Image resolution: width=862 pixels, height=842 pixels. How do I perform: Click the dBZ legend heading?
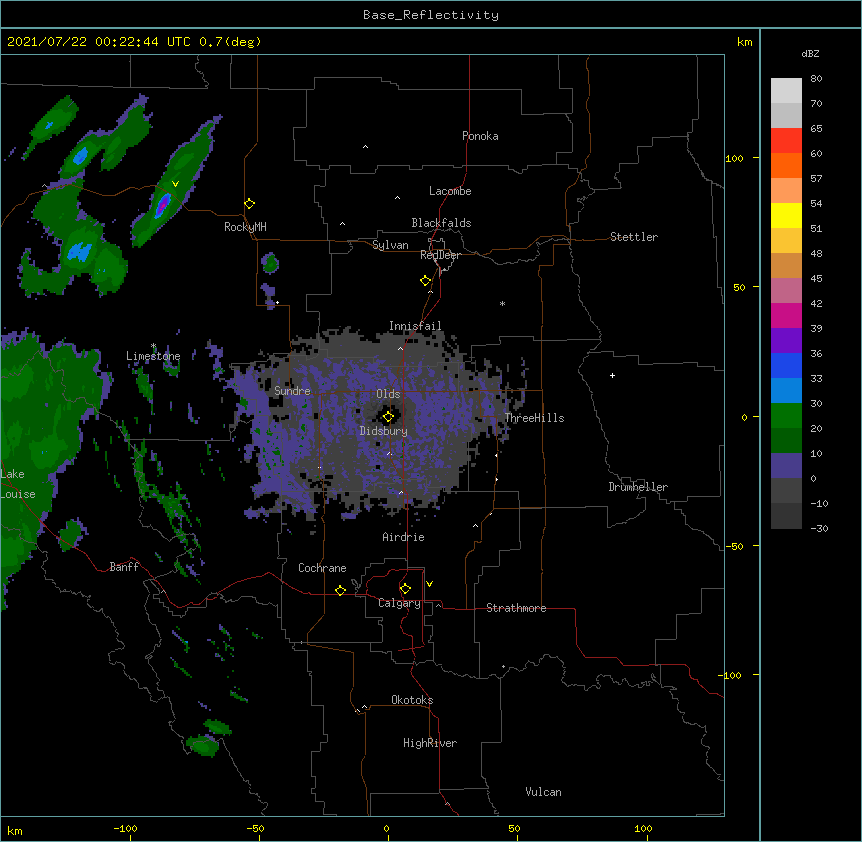pos(810,54)
